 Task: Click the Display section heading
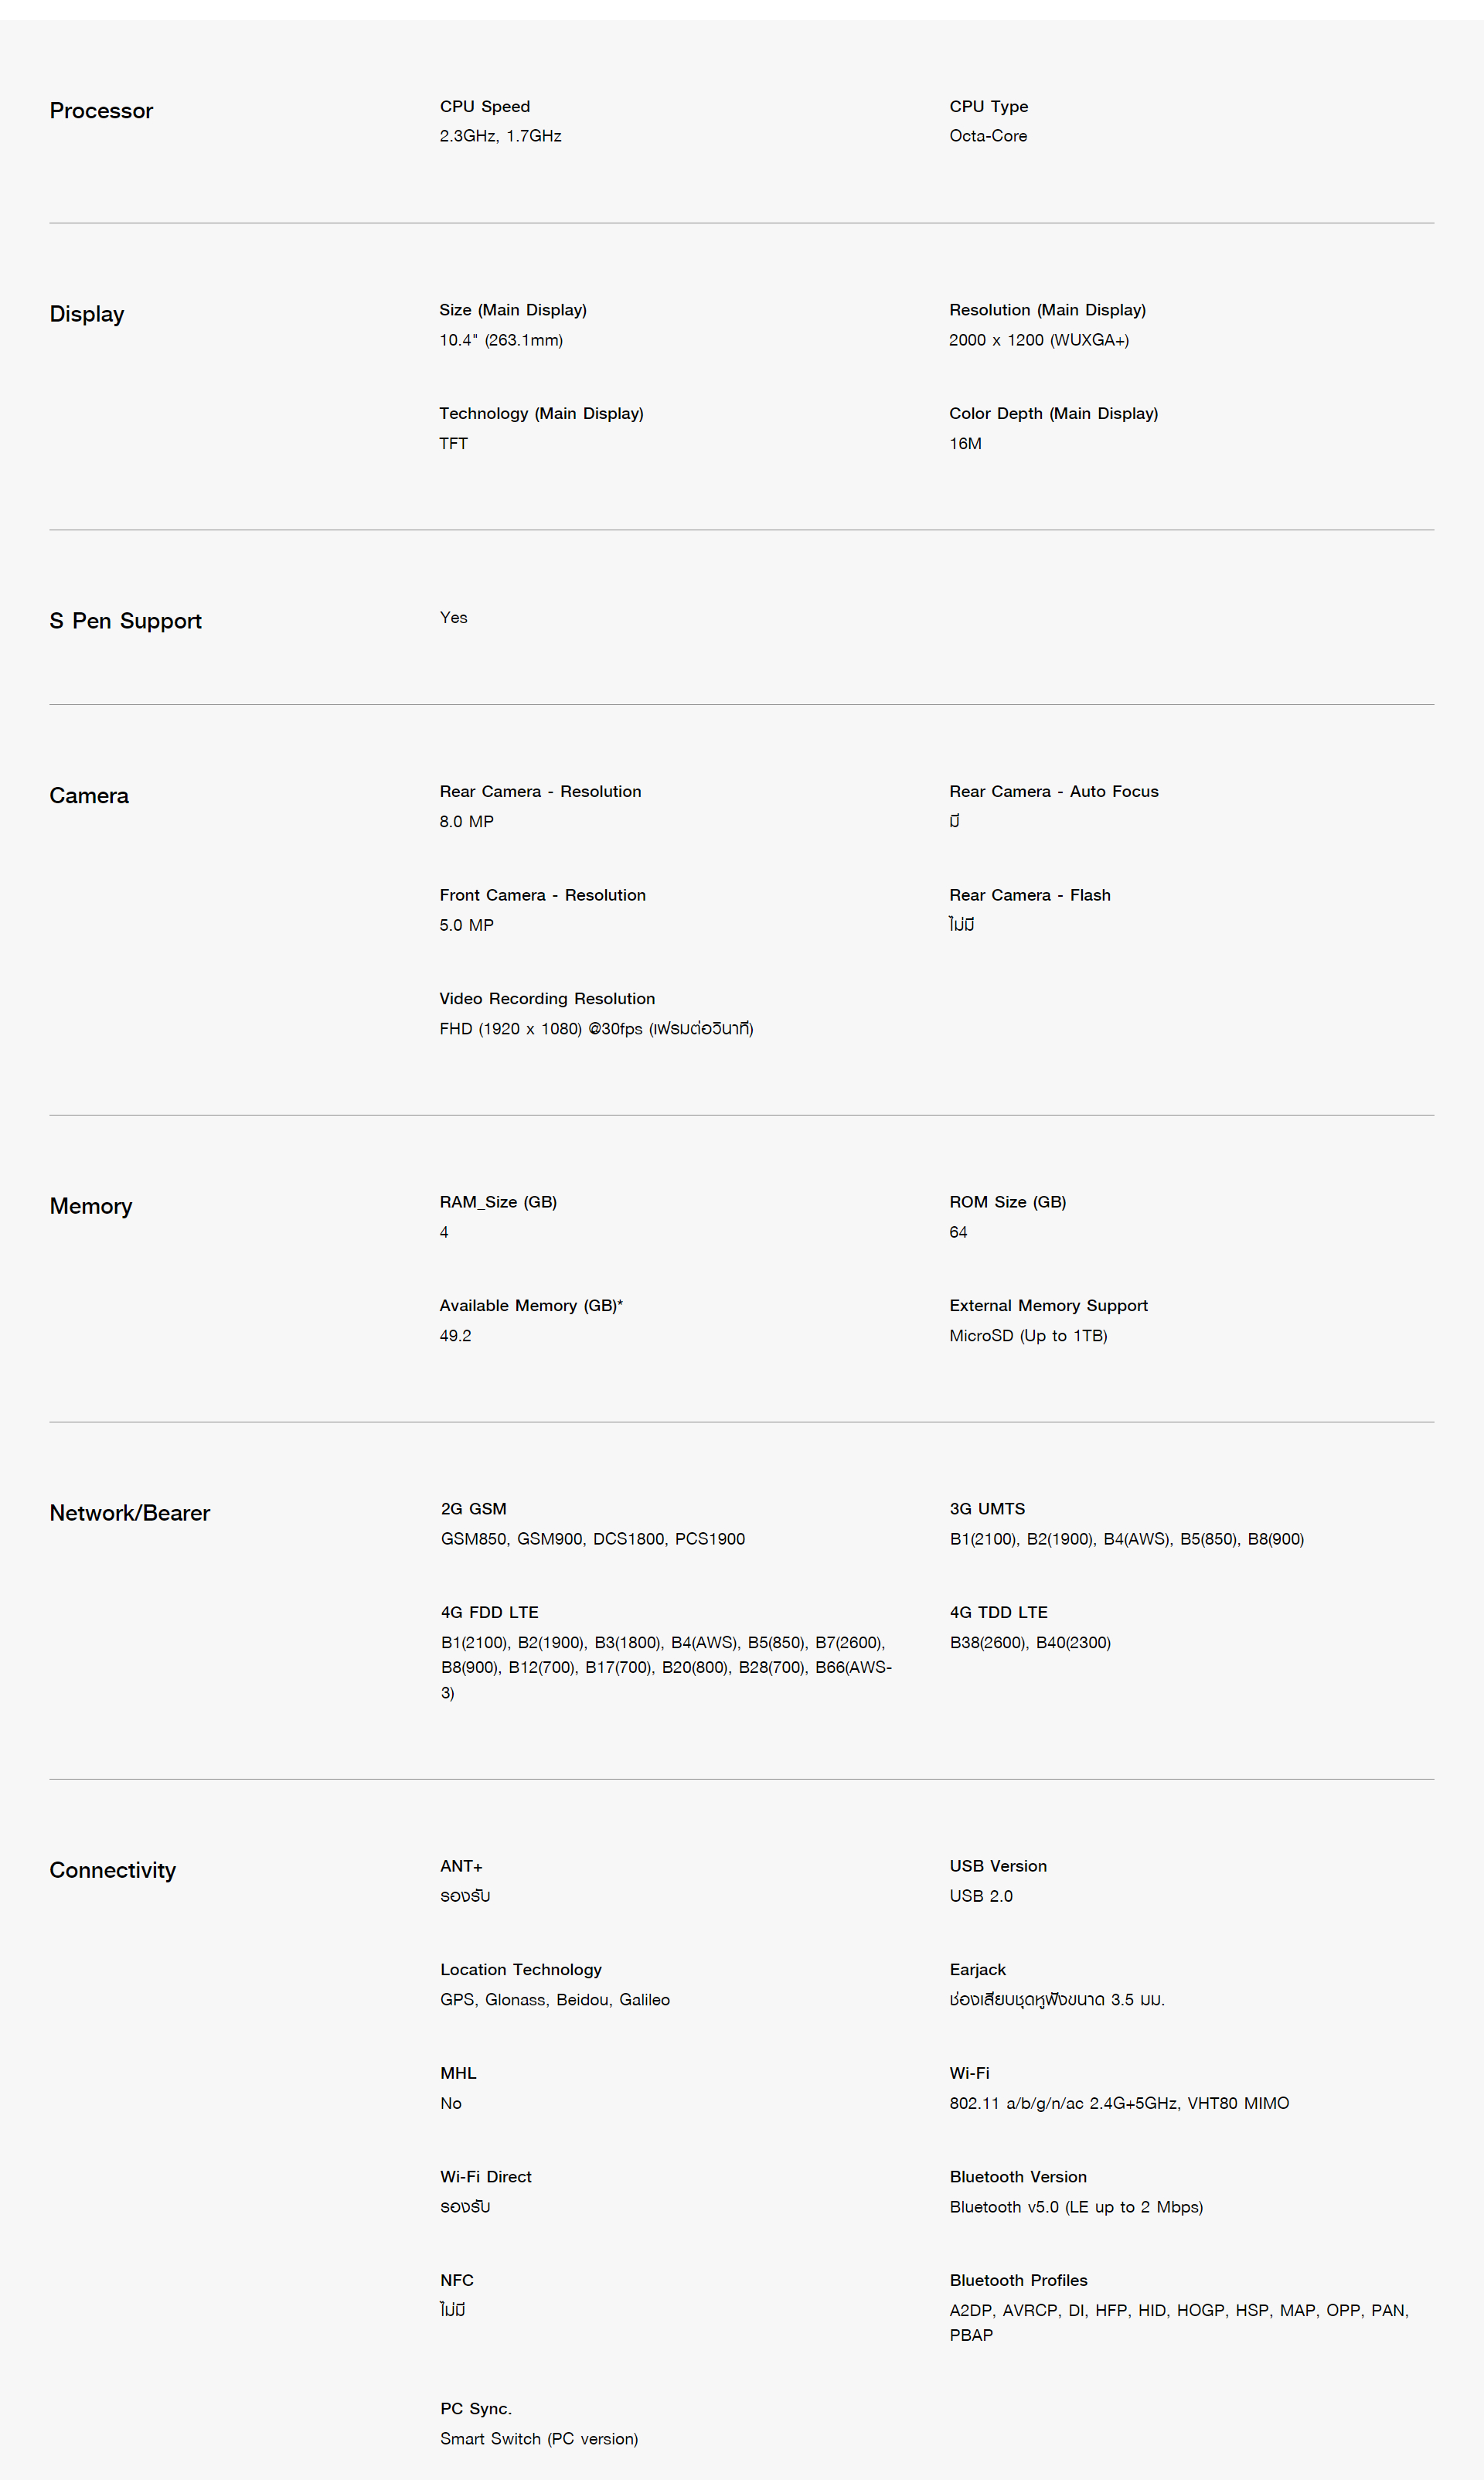tap(87, 314)
